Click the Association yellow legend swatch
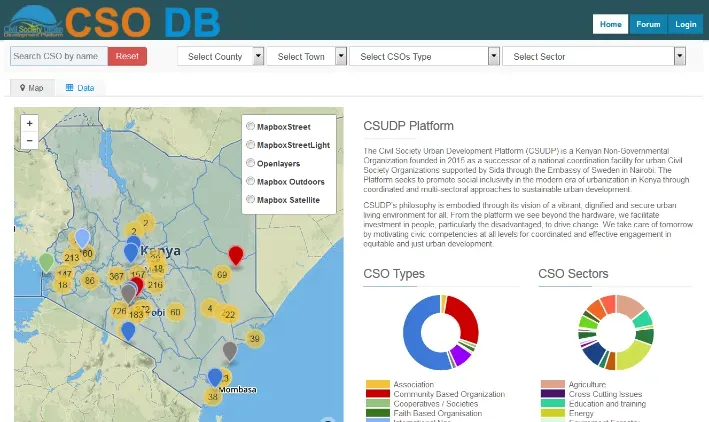Viewport: 709px width, 422px height. [x=378, y=384]
